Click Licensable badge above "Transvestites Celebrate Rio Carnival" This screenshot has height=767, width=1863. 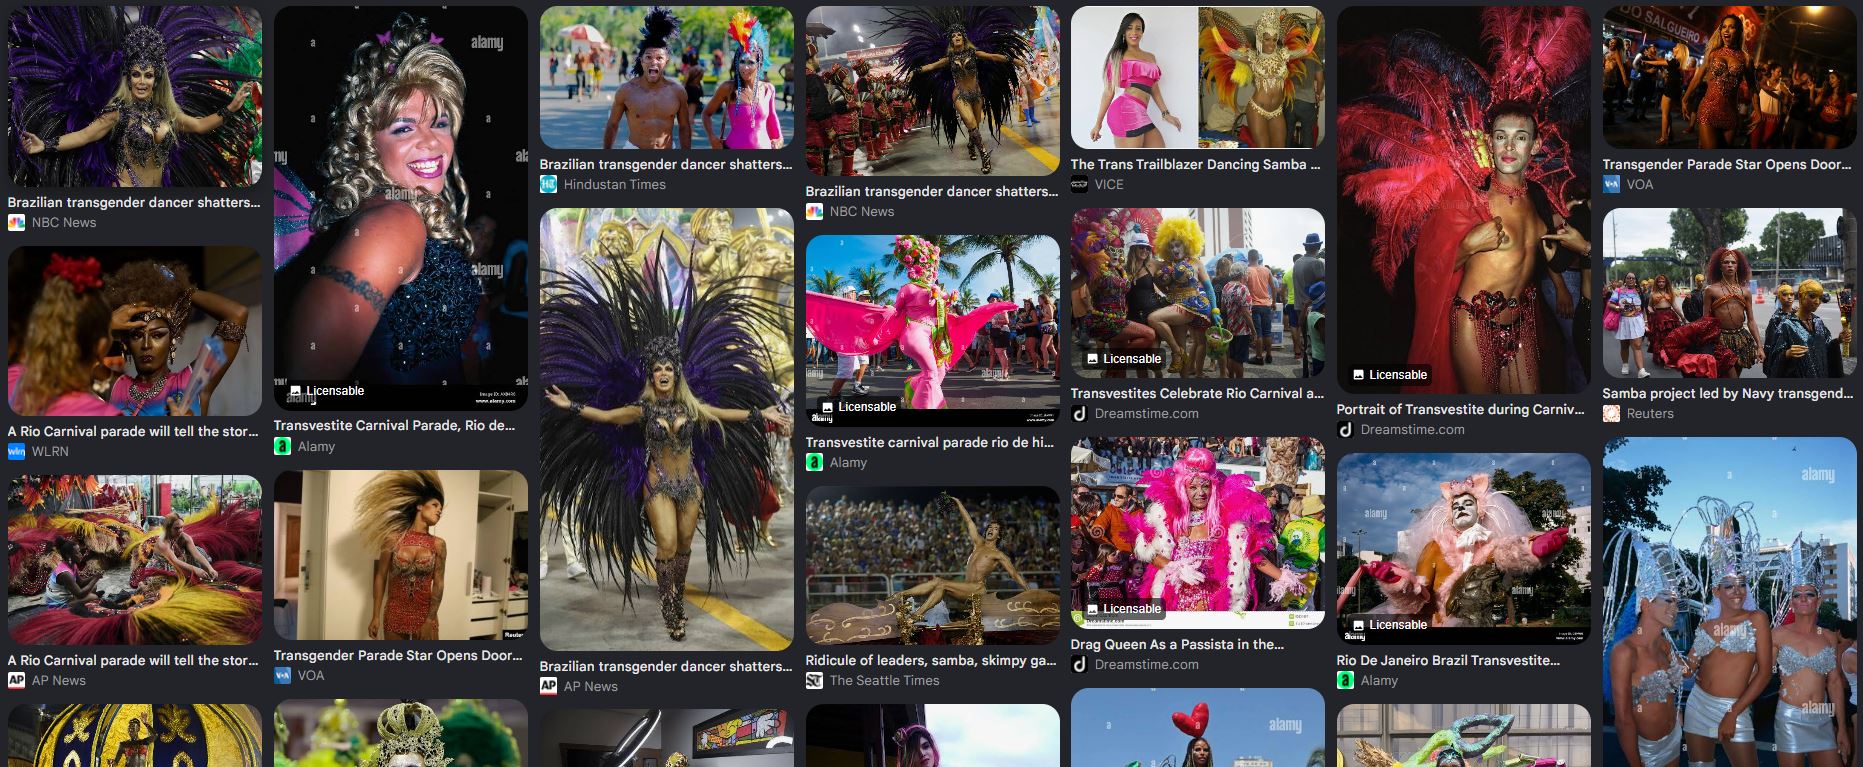click(1123, 359)
